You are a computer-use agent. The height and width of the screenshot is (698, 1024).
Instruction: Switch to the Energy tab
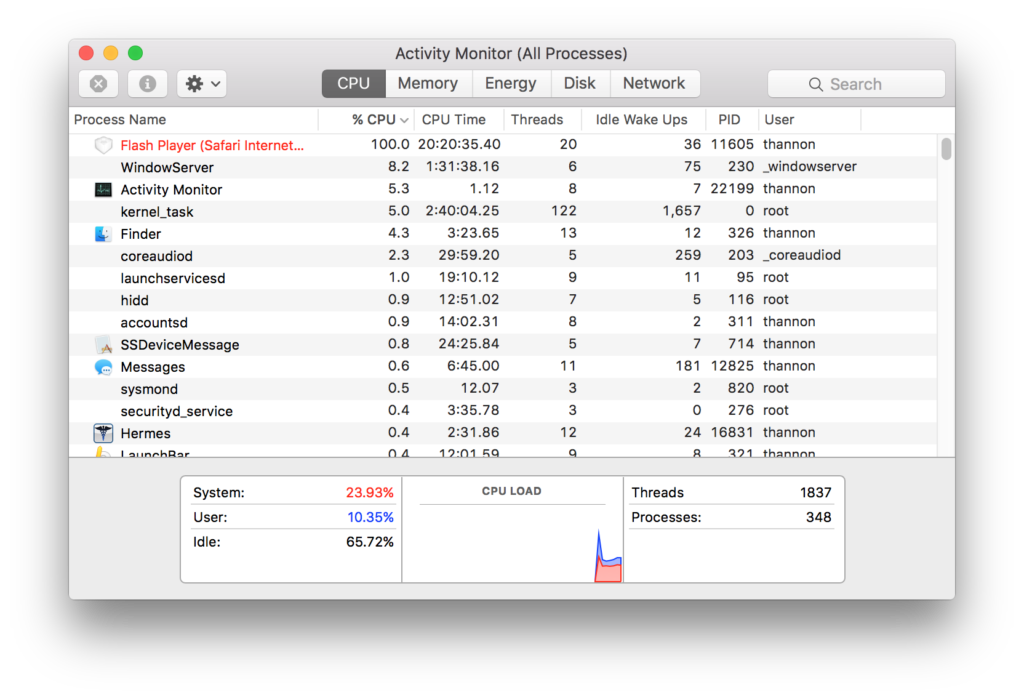(x=510, y=84)
